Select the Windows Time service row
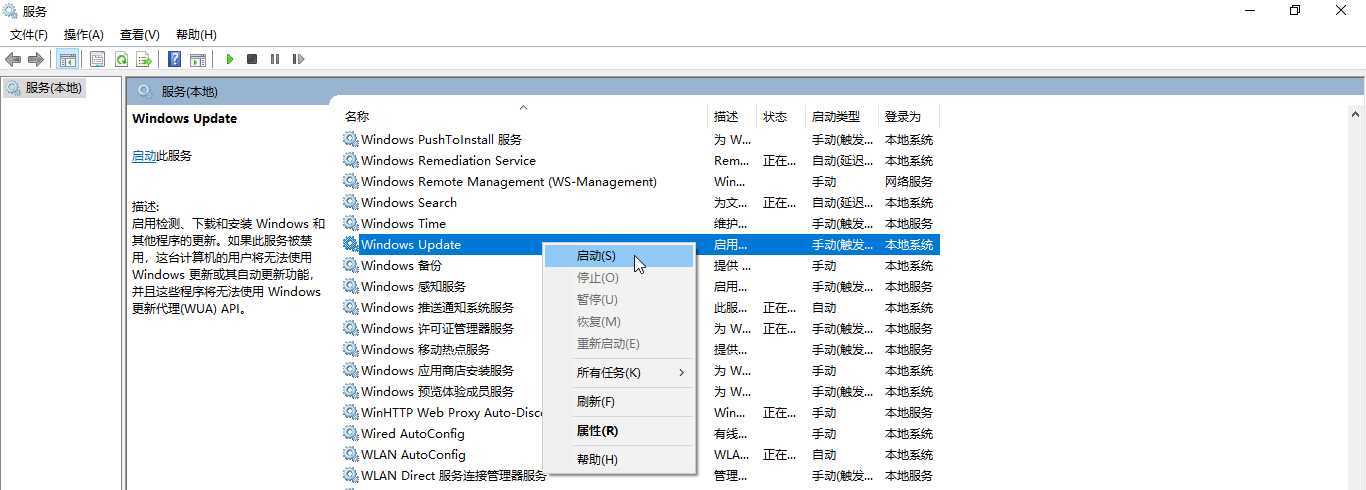The height and width of the screenshot is (490, 1366). pos(639,223)
